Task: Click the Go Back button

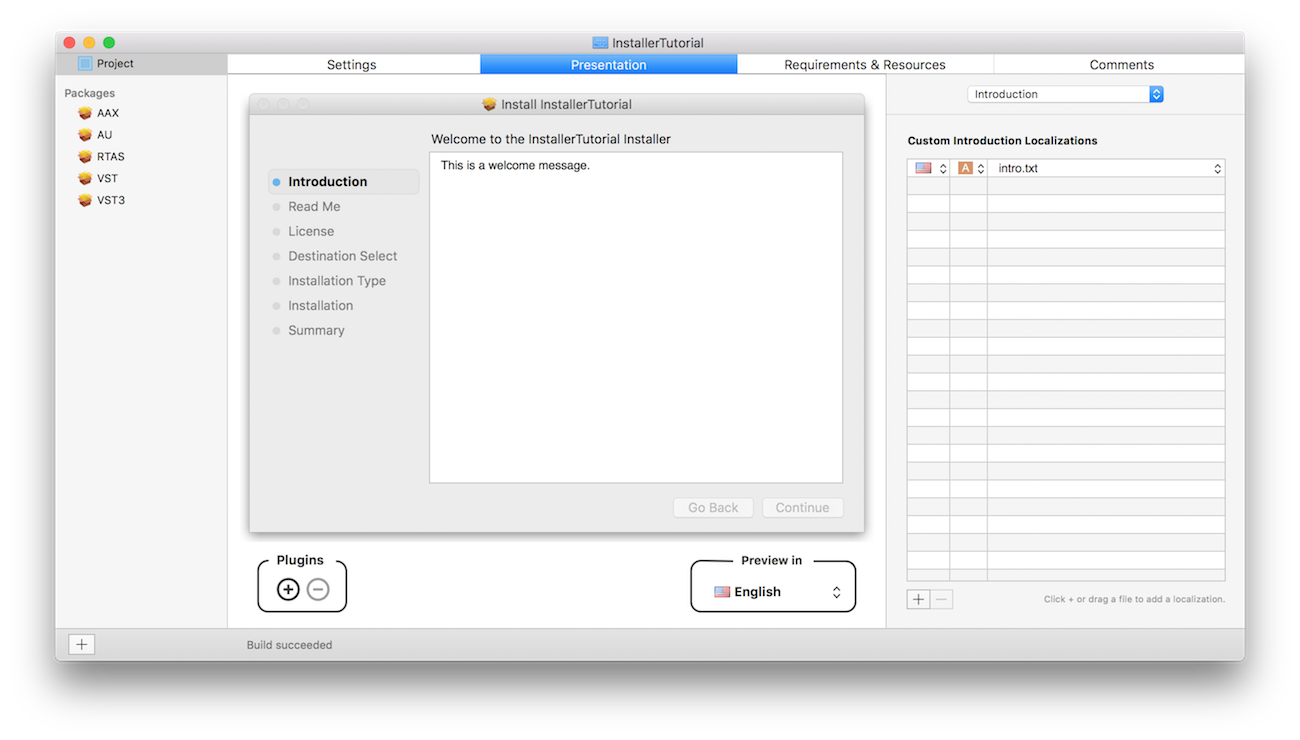Action: pos(713,508)
